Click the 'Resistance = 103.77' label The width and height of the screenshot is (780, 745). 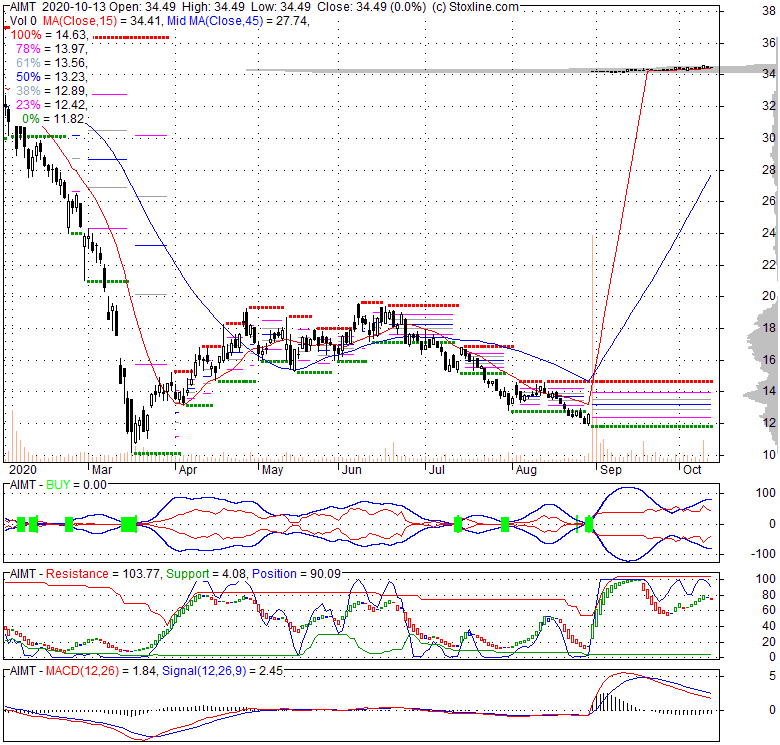(103, 574)
